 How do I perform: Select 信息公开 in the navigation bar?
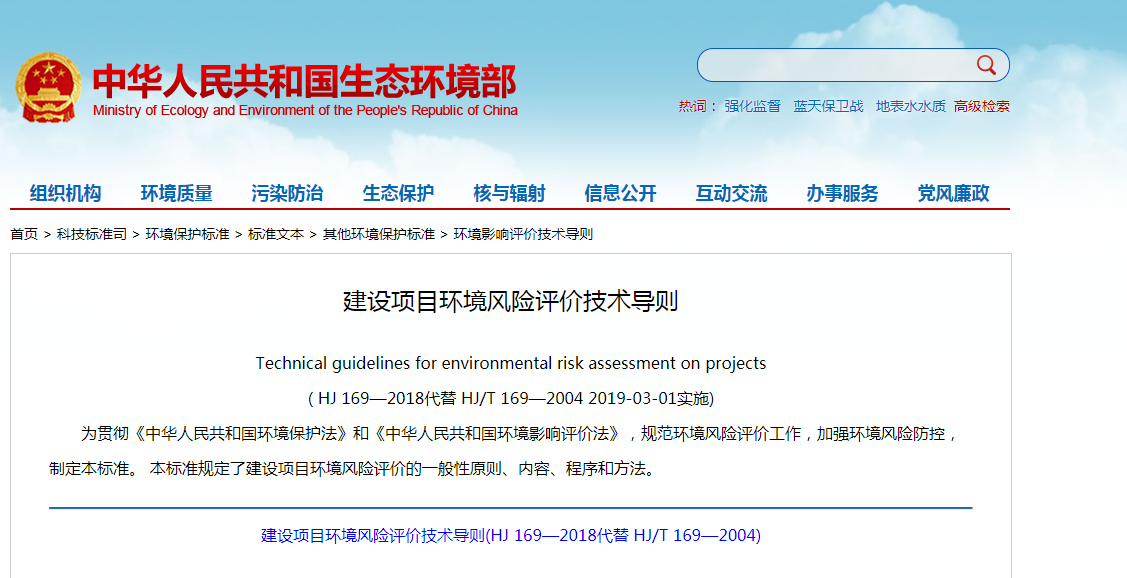pos(620,194)
